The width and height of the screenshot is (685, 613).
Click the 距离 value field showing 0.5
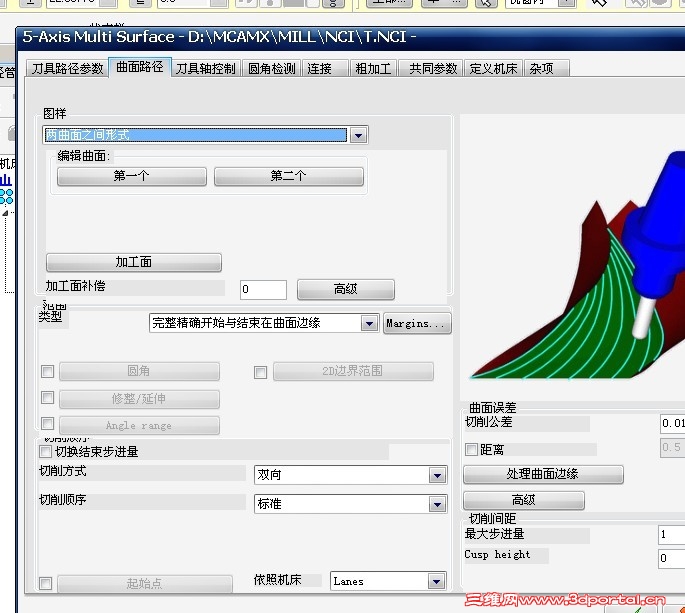(x=672, y=447)
